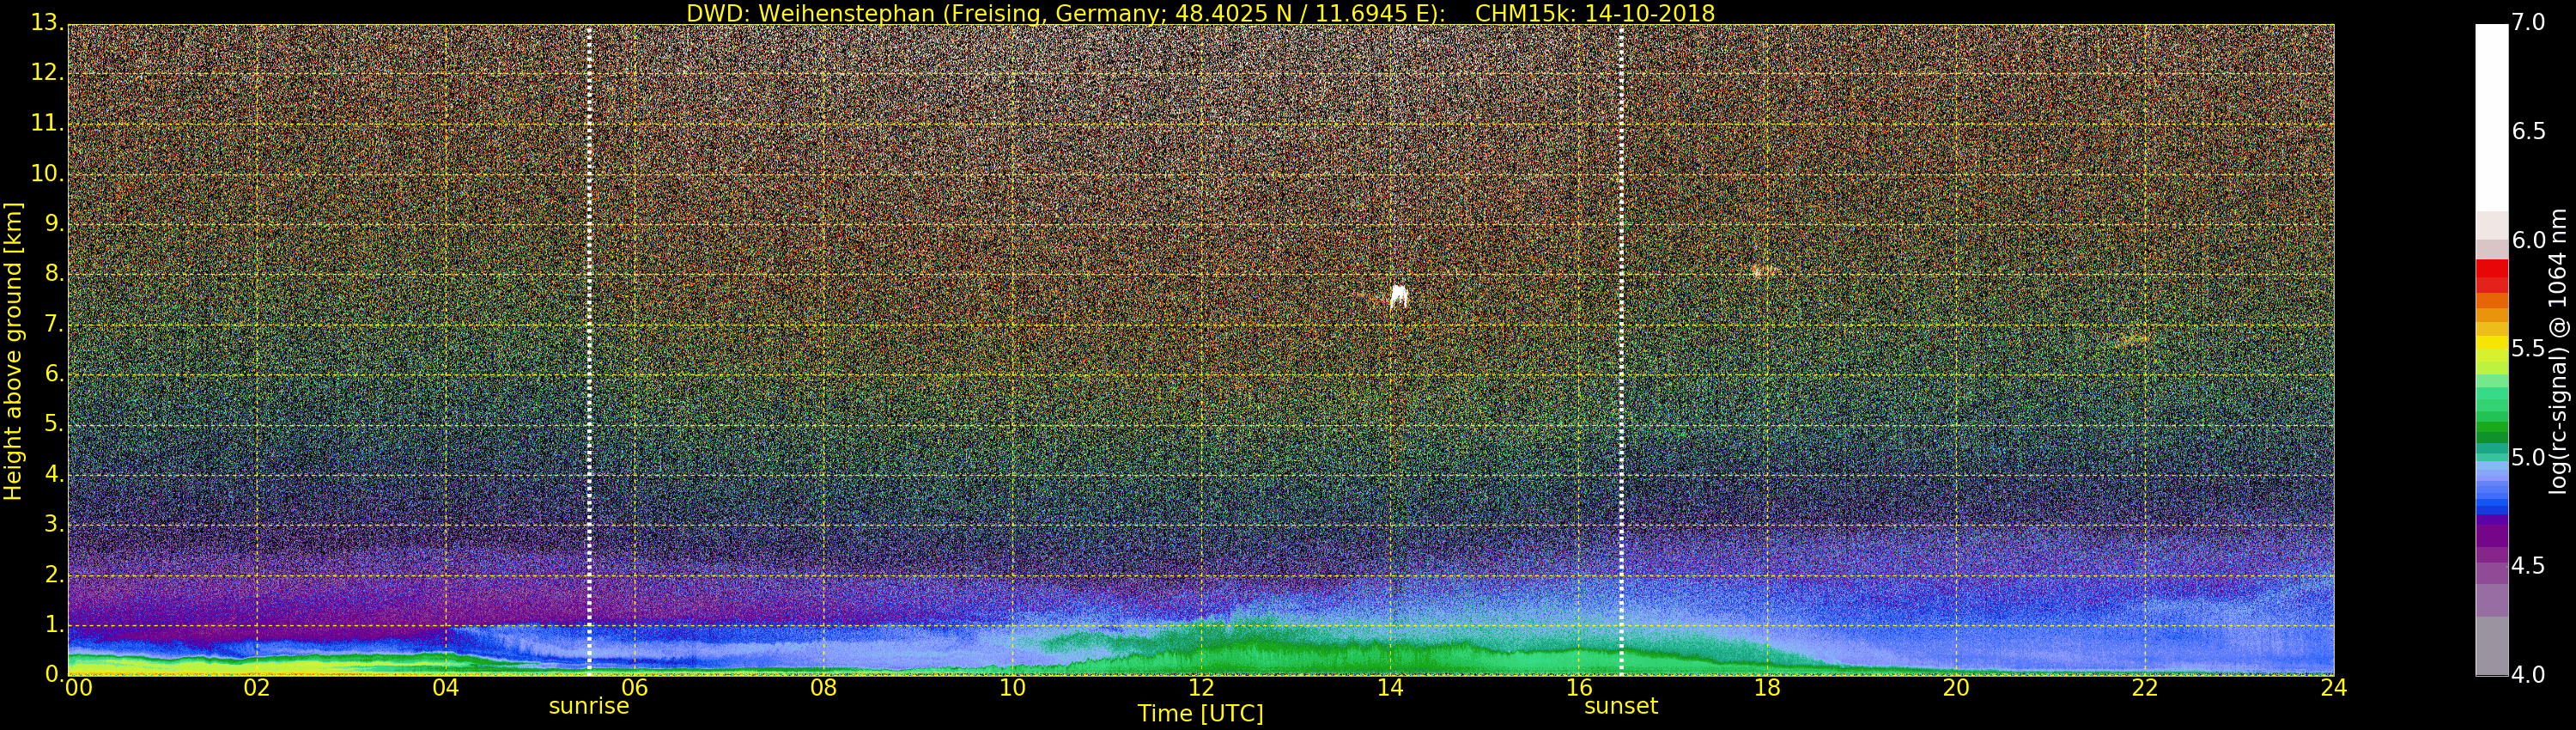Click the gray segment at the bottom of the colorbar
This screenshot has height=730, width=2576.
click(x=2491, y=646)
